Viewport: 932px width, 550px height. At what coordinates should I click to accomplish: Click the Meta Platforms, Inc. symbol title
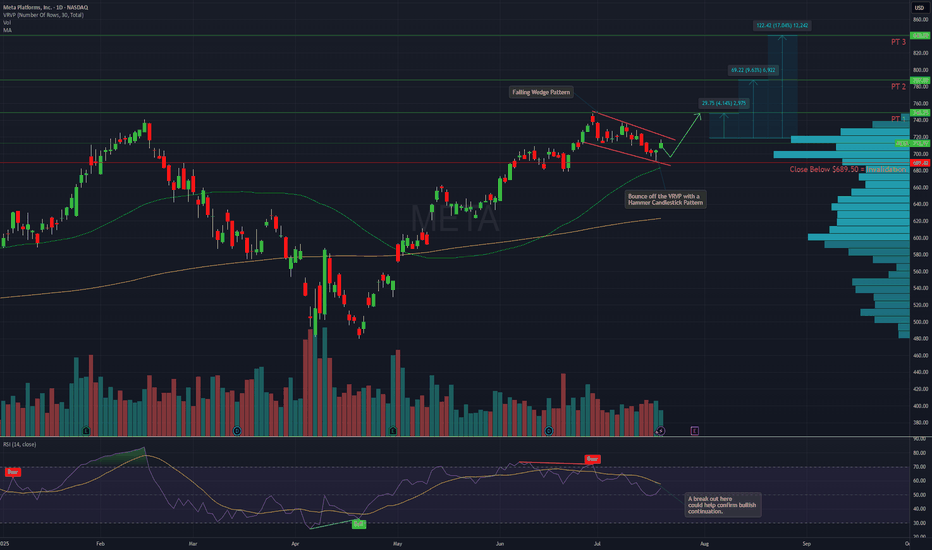(45, 7)
